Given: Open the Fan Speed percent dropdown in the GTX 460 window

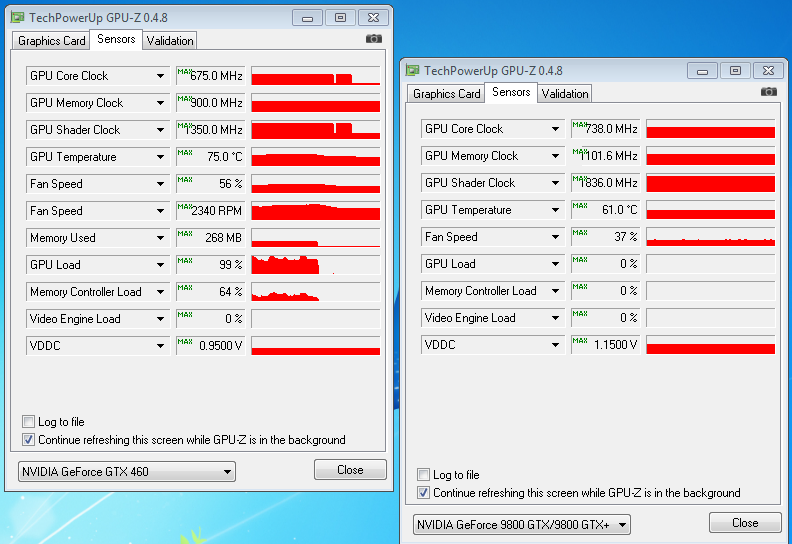Looking at the screenshot, I should (x=97, y=184).
